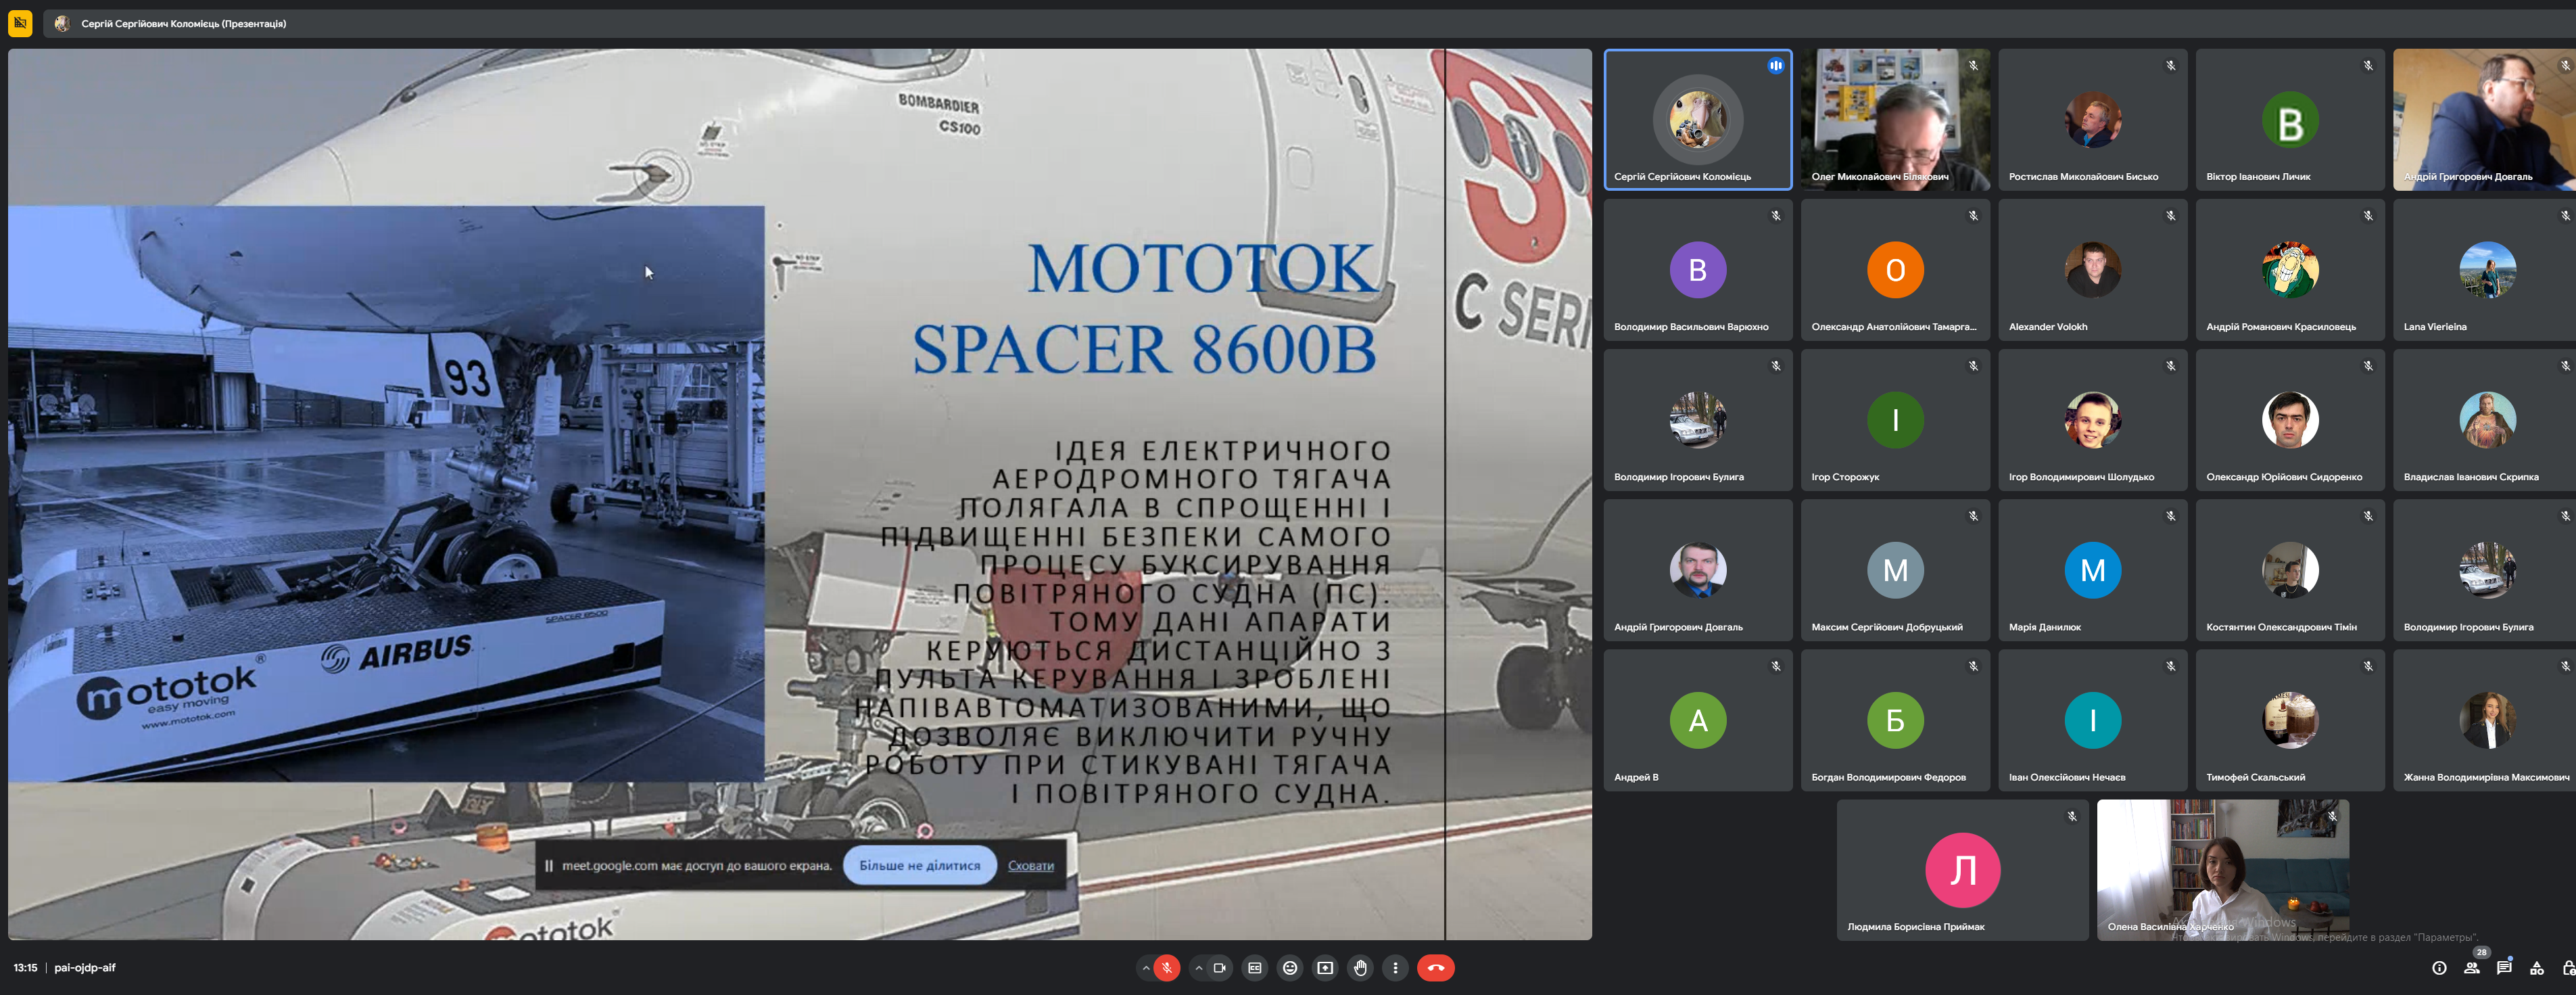
Task: Expand video settings arrow beside camera
Action: coord(1198,967)
